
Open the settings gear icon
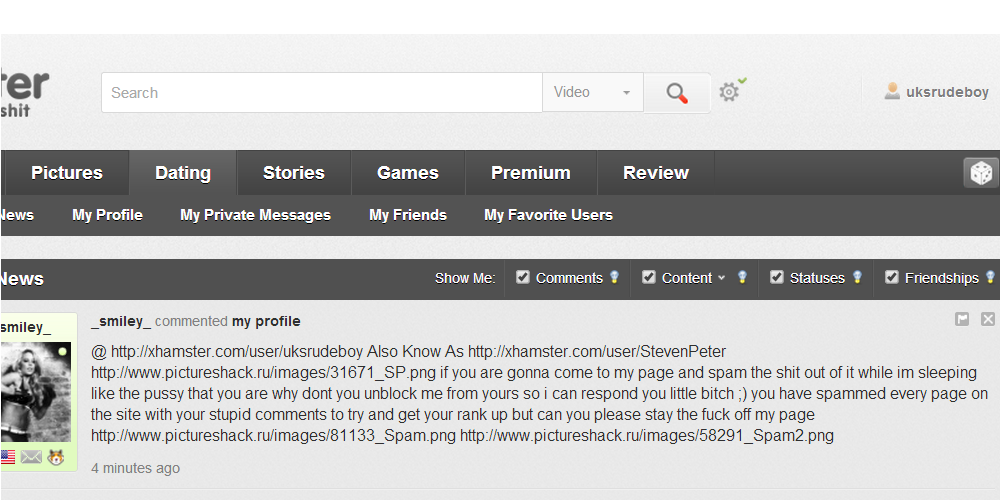(x=729, y=92)
